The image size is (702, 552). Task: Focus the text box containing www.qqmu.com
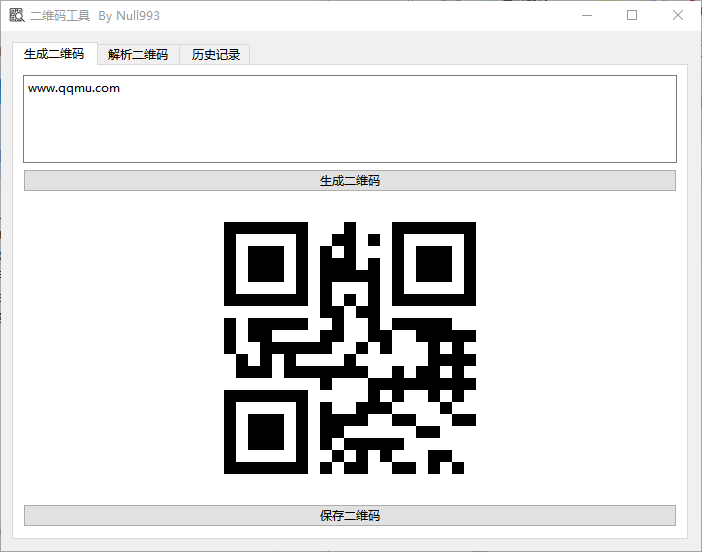350,119
